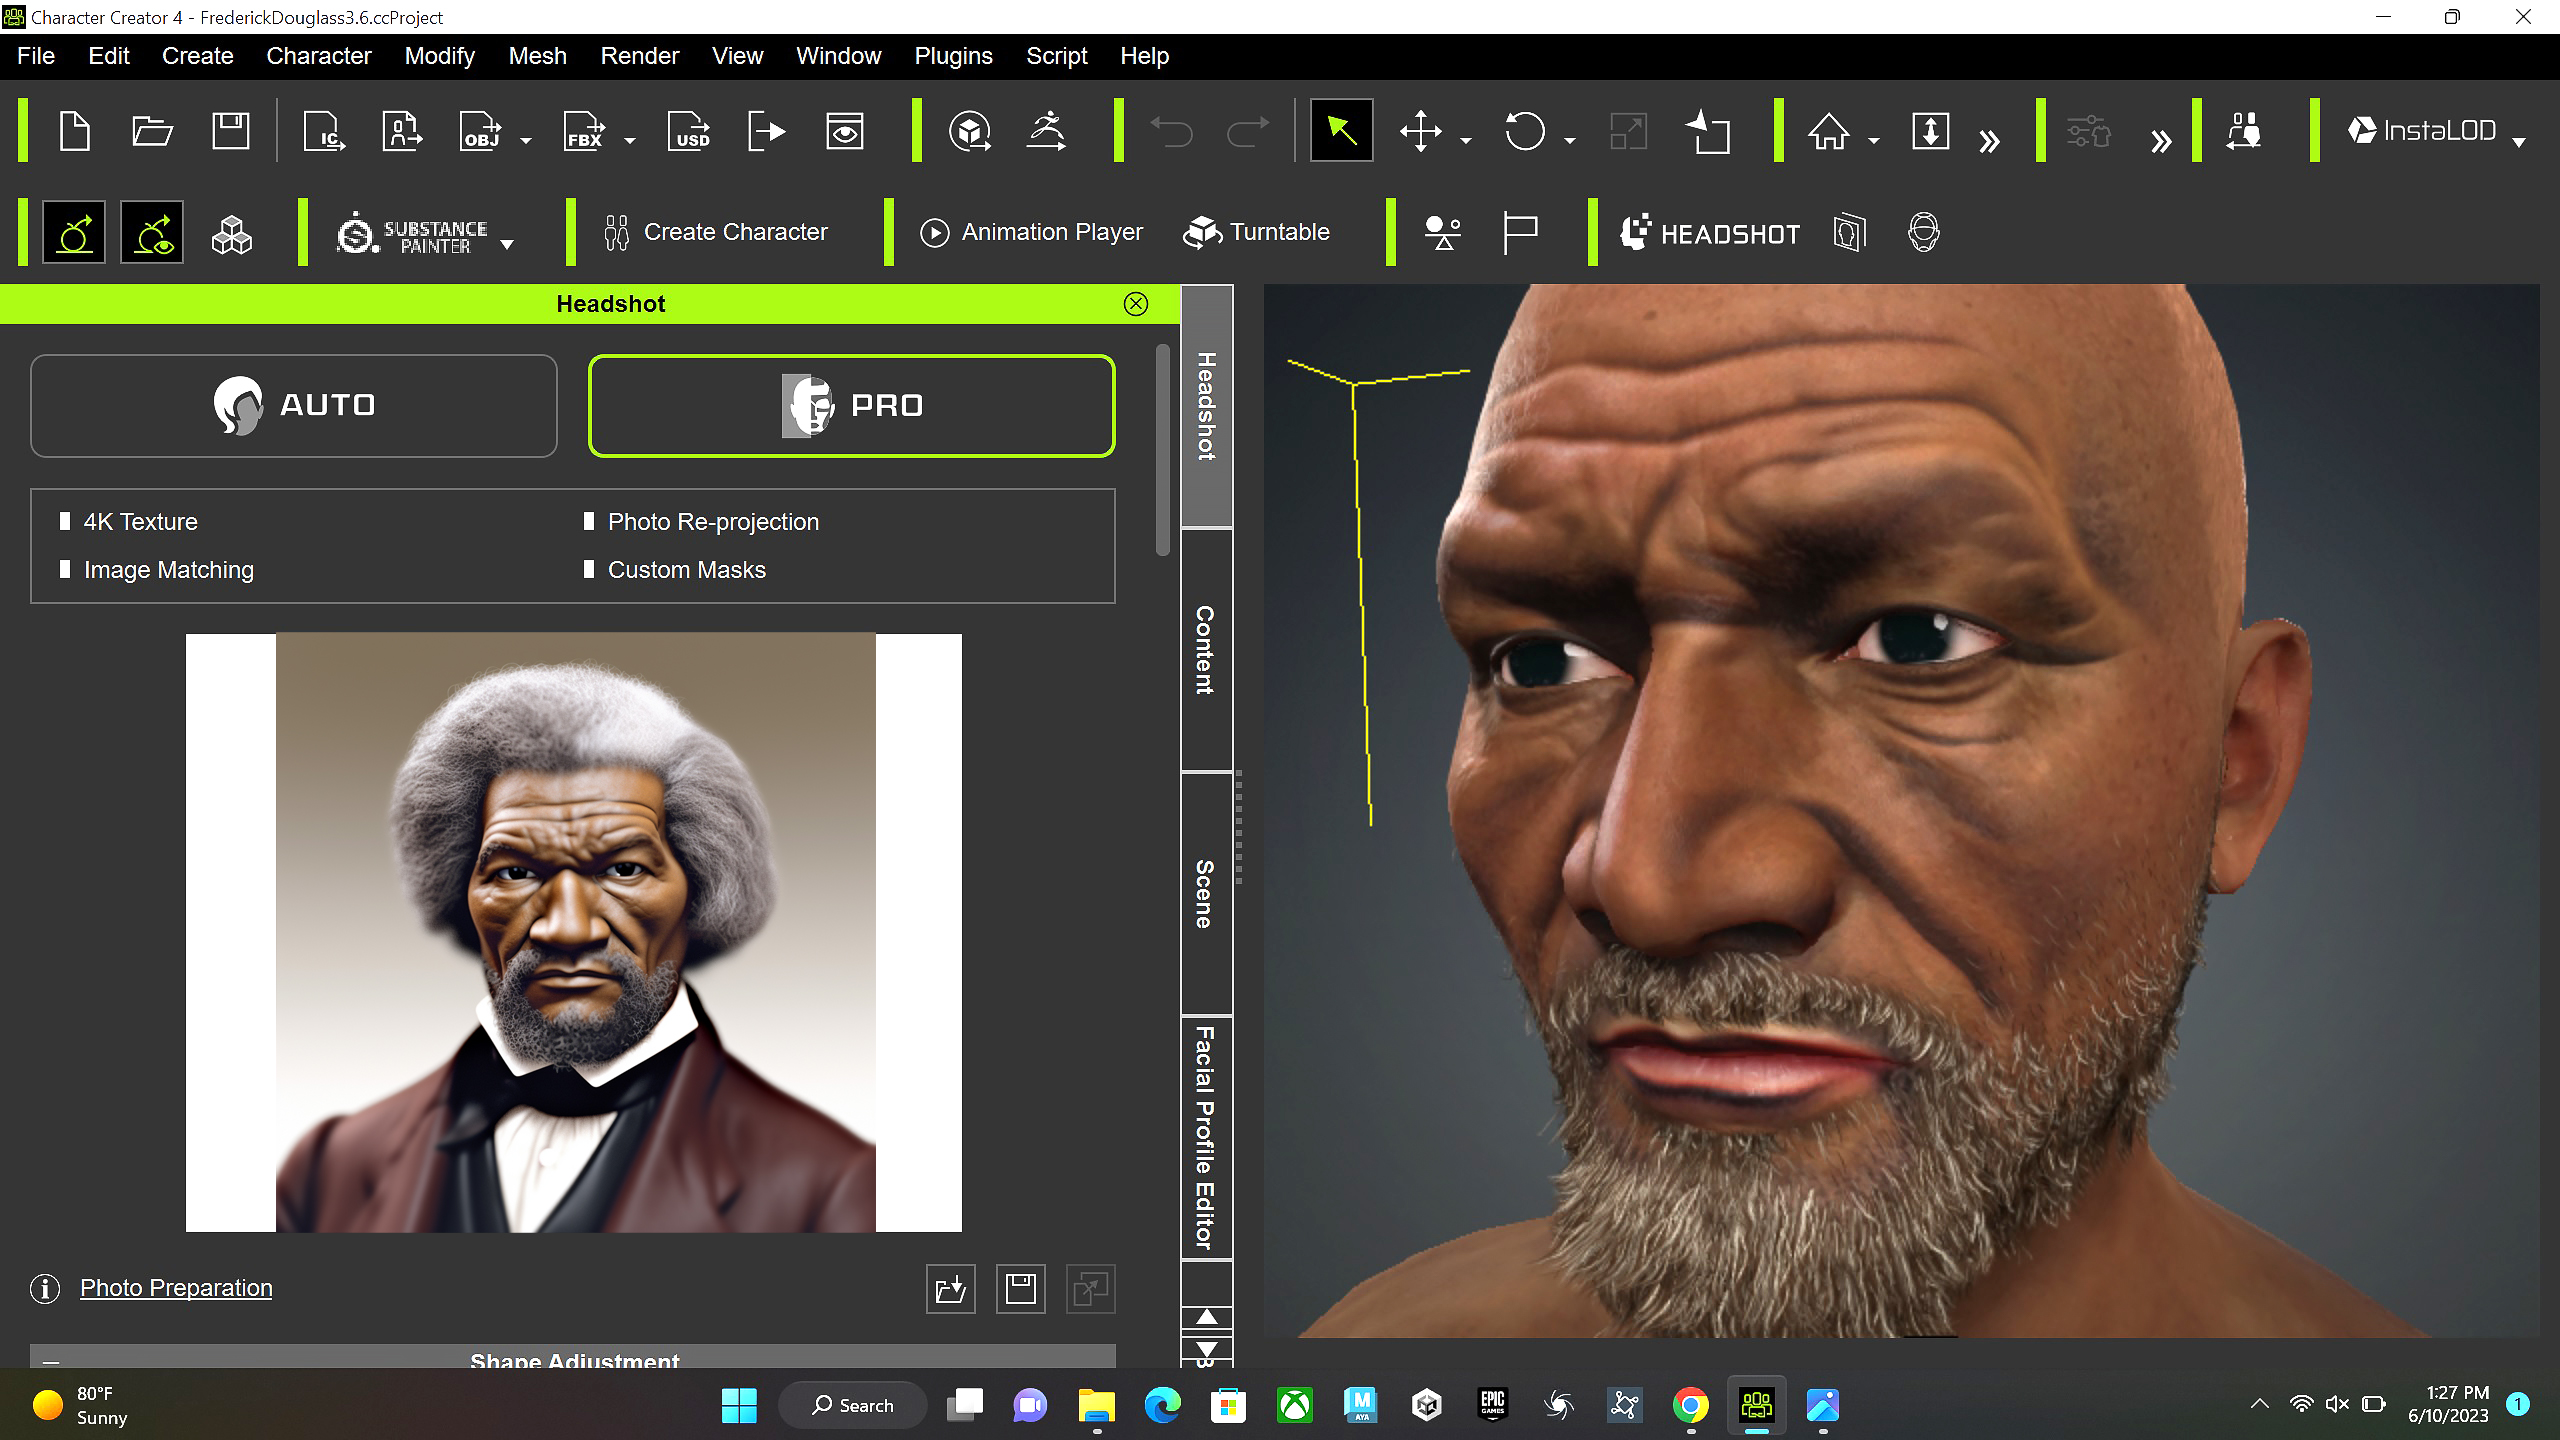Switch to the Facial Profile Editor tab
The image size is (2560, 1440).
pos(1206,1136)
